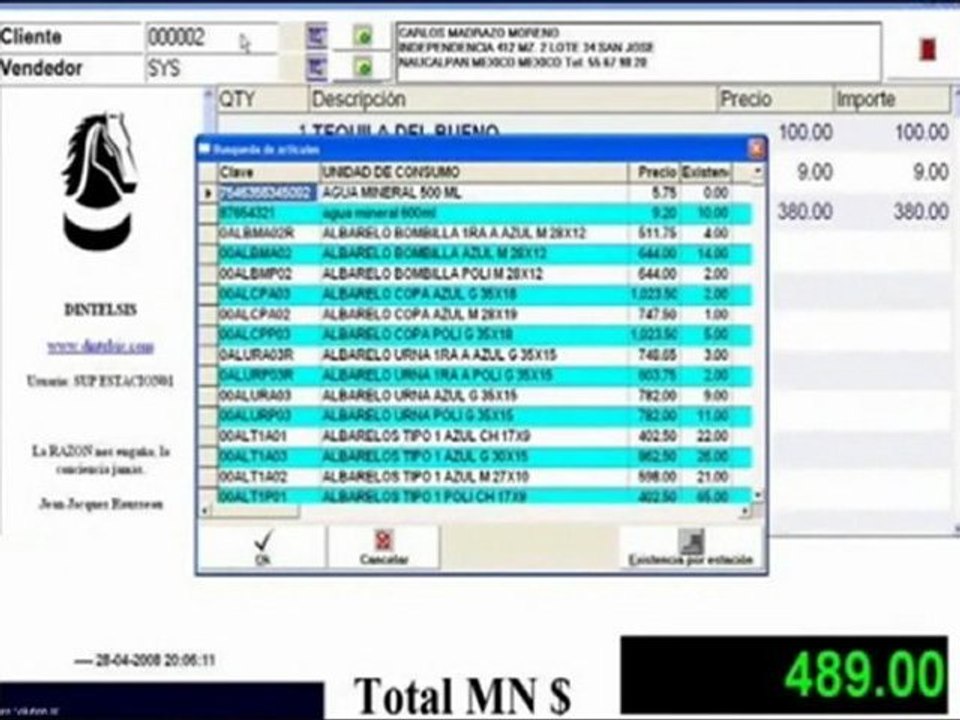
Task: Click the scroll-up arrow of the article list
Action: 757,172
